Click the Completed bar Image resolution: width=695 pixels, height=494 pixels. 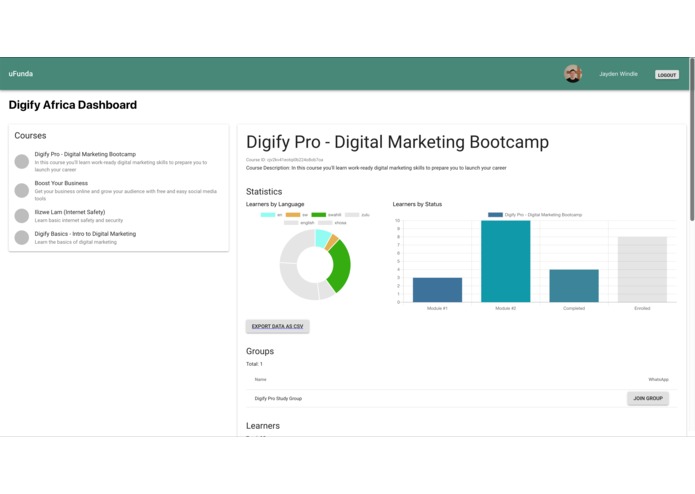point(574,286)
